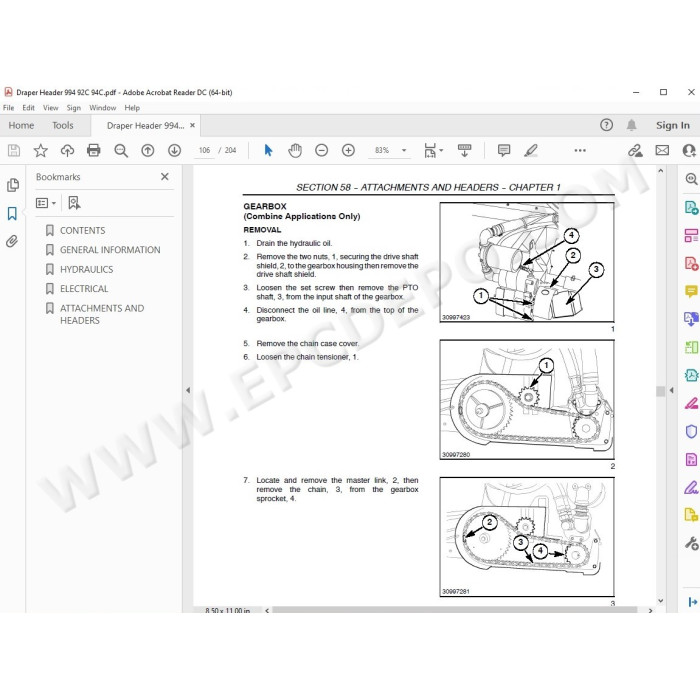The width and height of the screenshot is (700, 700).
Task: Click the upload to cloud icon
Action: pos(67,150)
